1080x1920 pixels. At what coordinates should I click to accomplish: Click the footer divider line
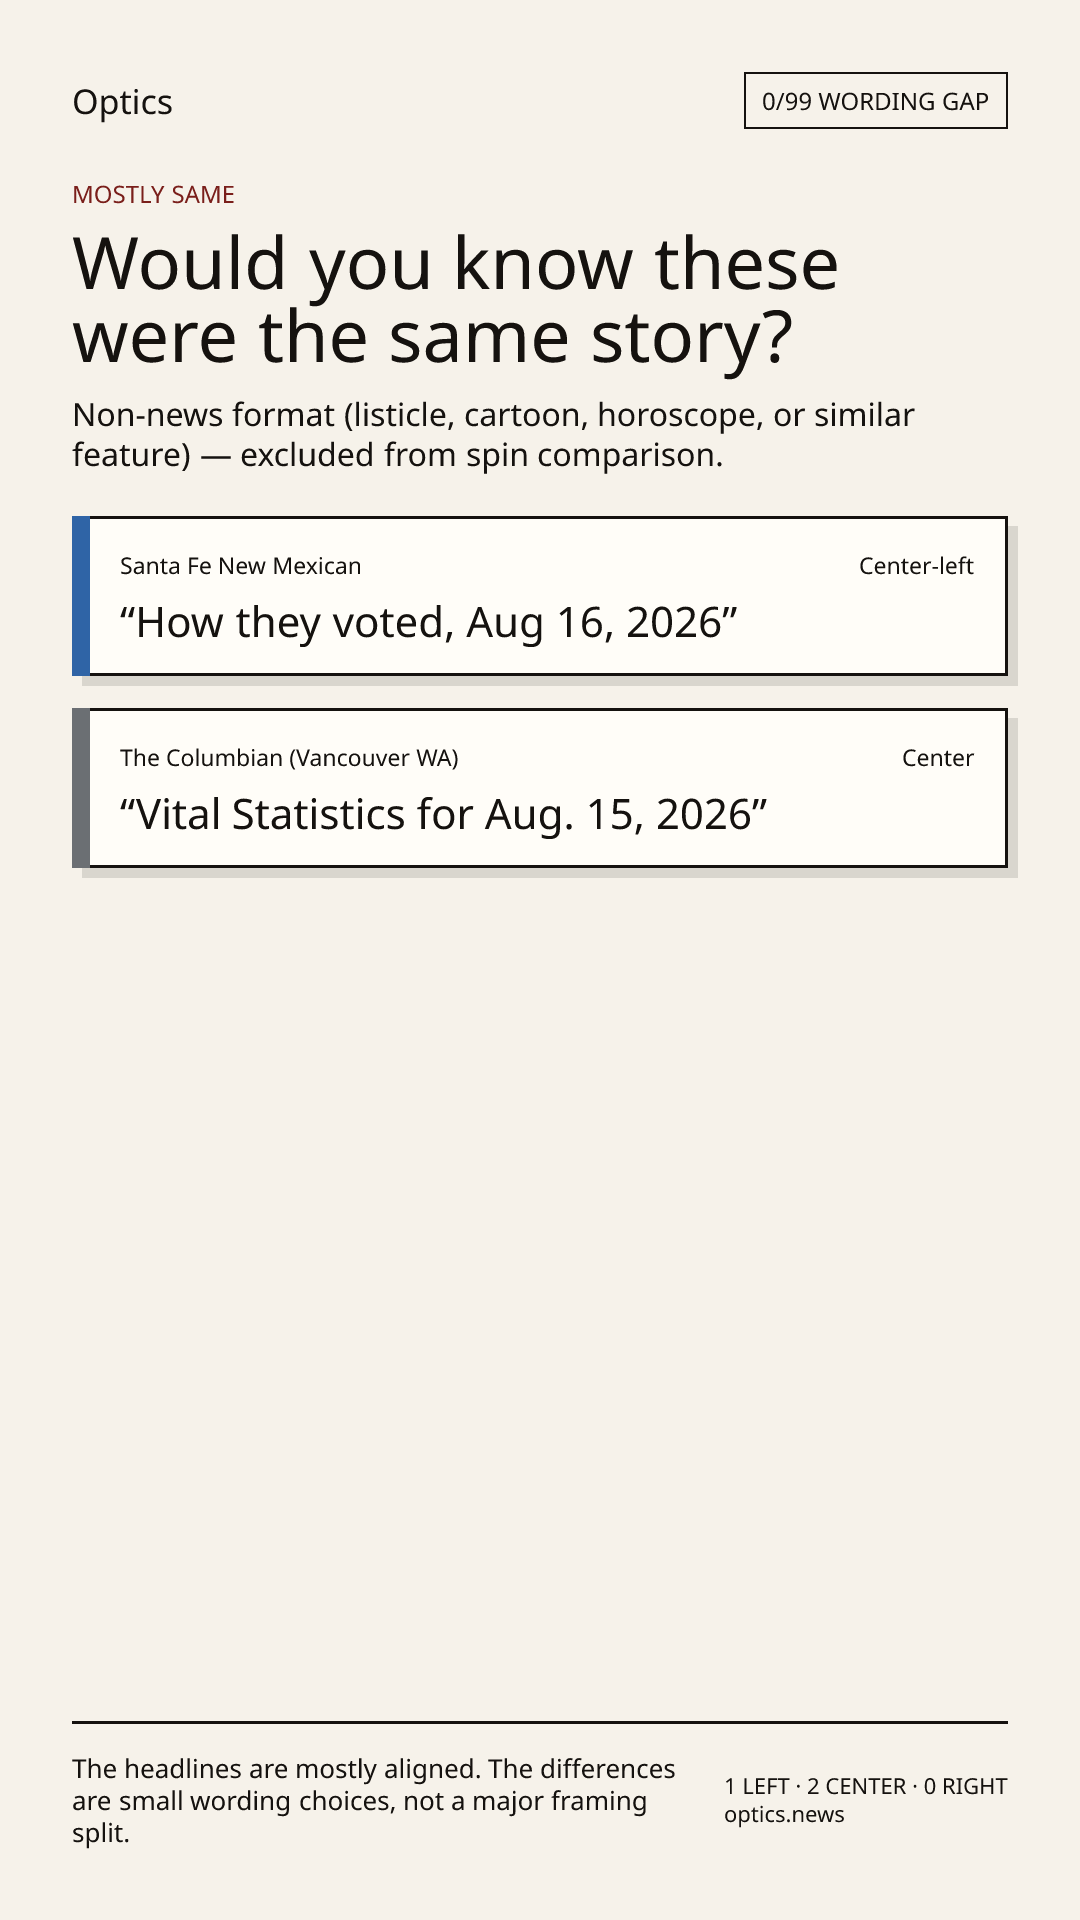coord(540,1722)
